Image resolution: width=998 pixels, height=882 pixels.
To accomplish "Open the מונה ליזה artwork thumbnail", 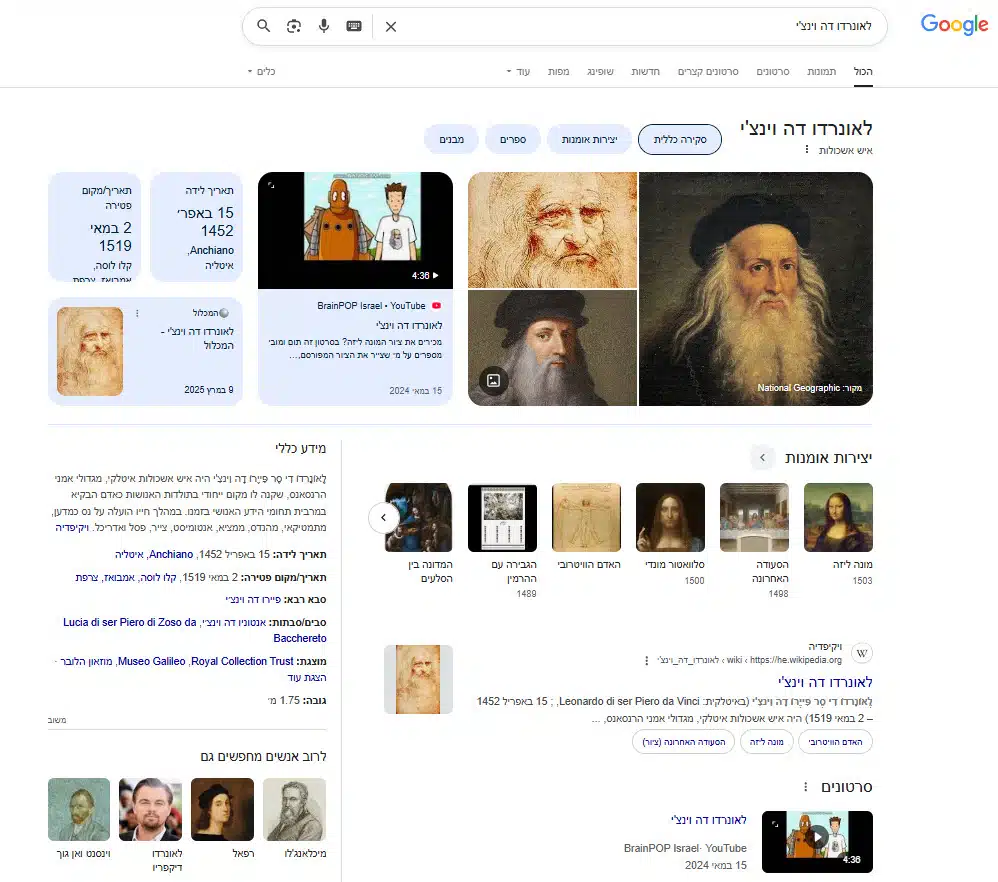I will [x=838, y=517].
